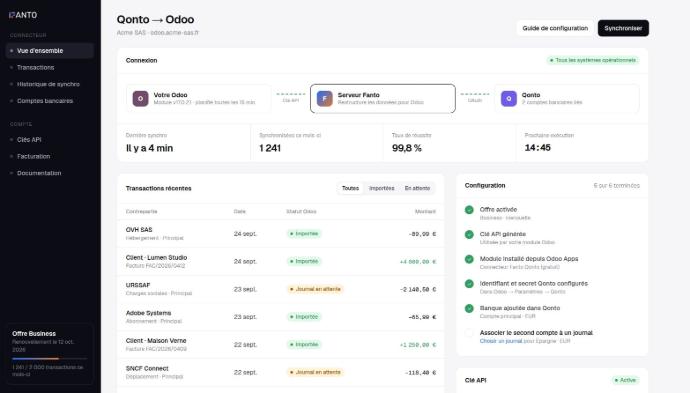Click the -2 140,50 € amount
Screen dimensions: 690x393
418,290
